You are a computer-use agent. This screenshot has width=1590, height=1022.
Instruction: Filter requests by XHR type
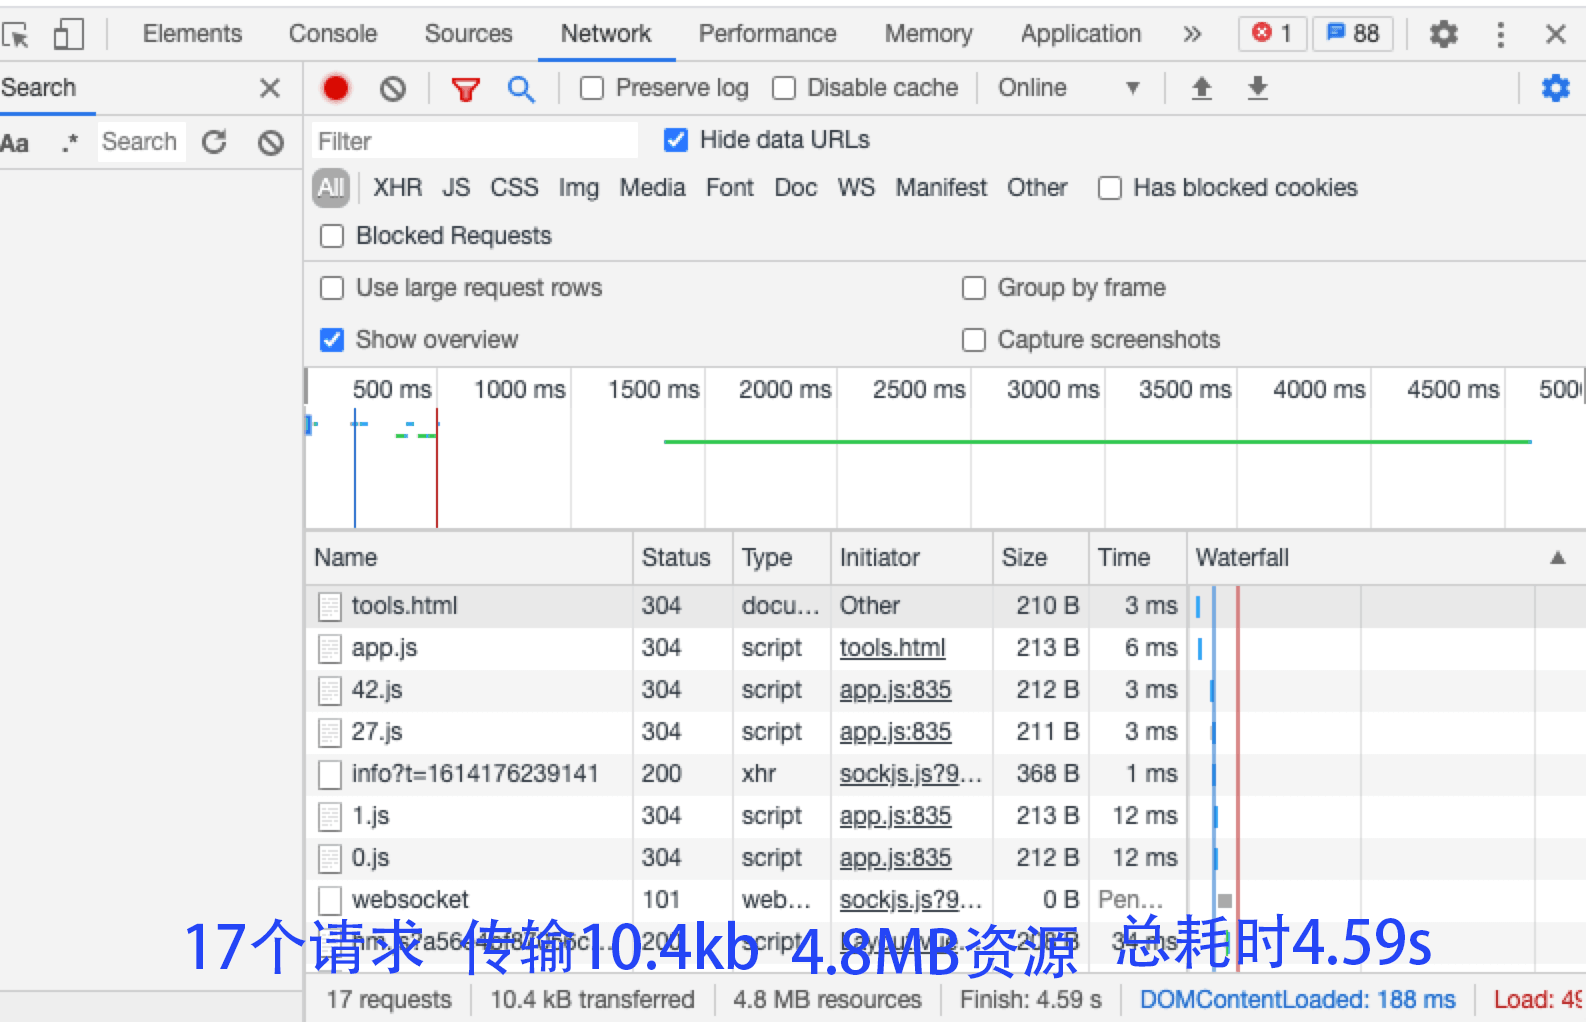[397, 188]
